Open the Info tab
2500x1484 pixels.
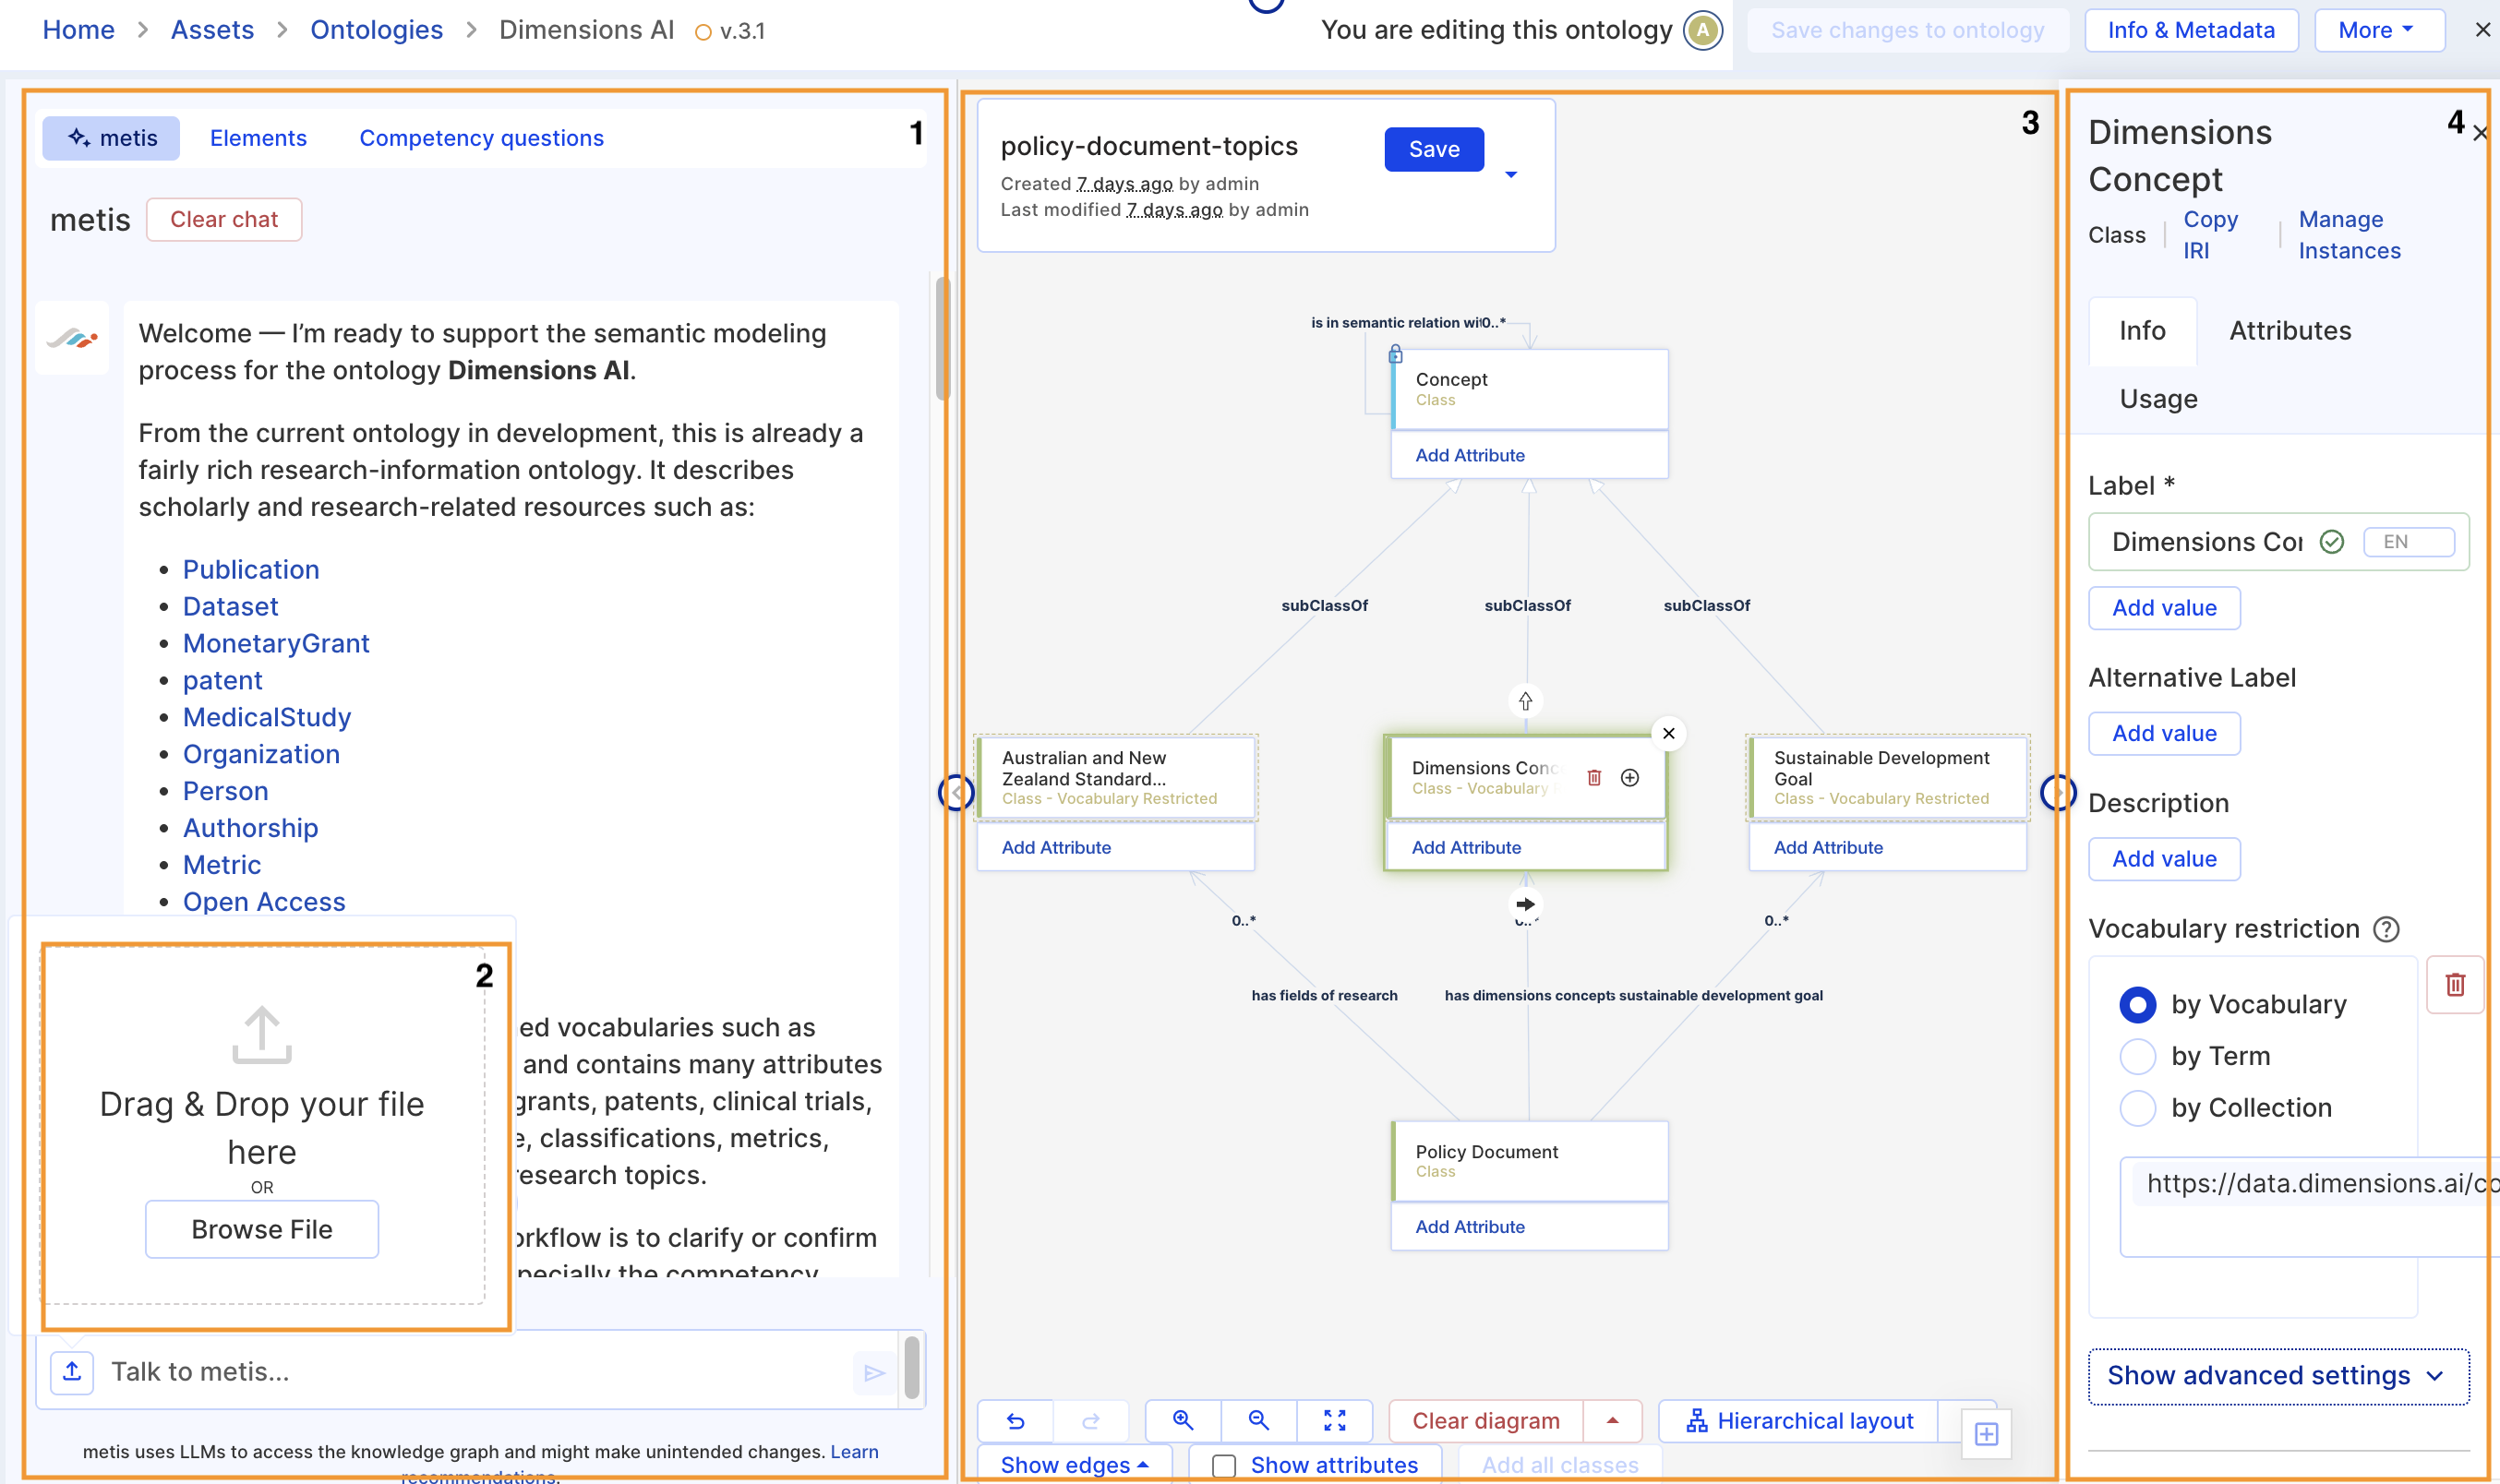coord(2142,331)
